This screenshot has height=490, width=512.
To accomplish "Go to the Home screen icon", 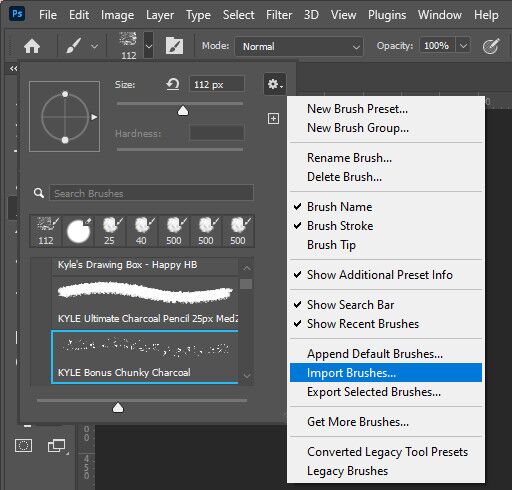I will pyautogui.click(x=32, y=46).
